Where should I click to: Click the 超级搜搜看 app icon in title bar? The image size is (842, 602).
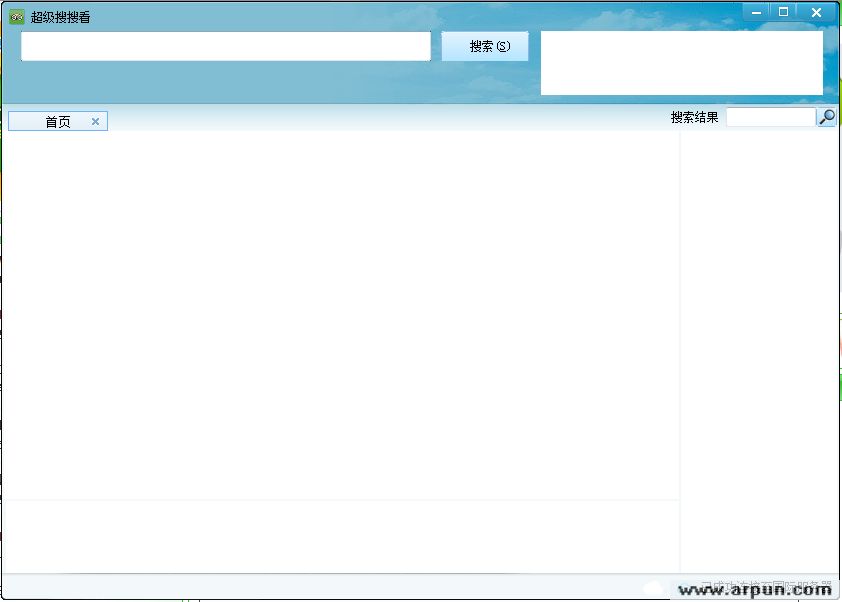17,17
